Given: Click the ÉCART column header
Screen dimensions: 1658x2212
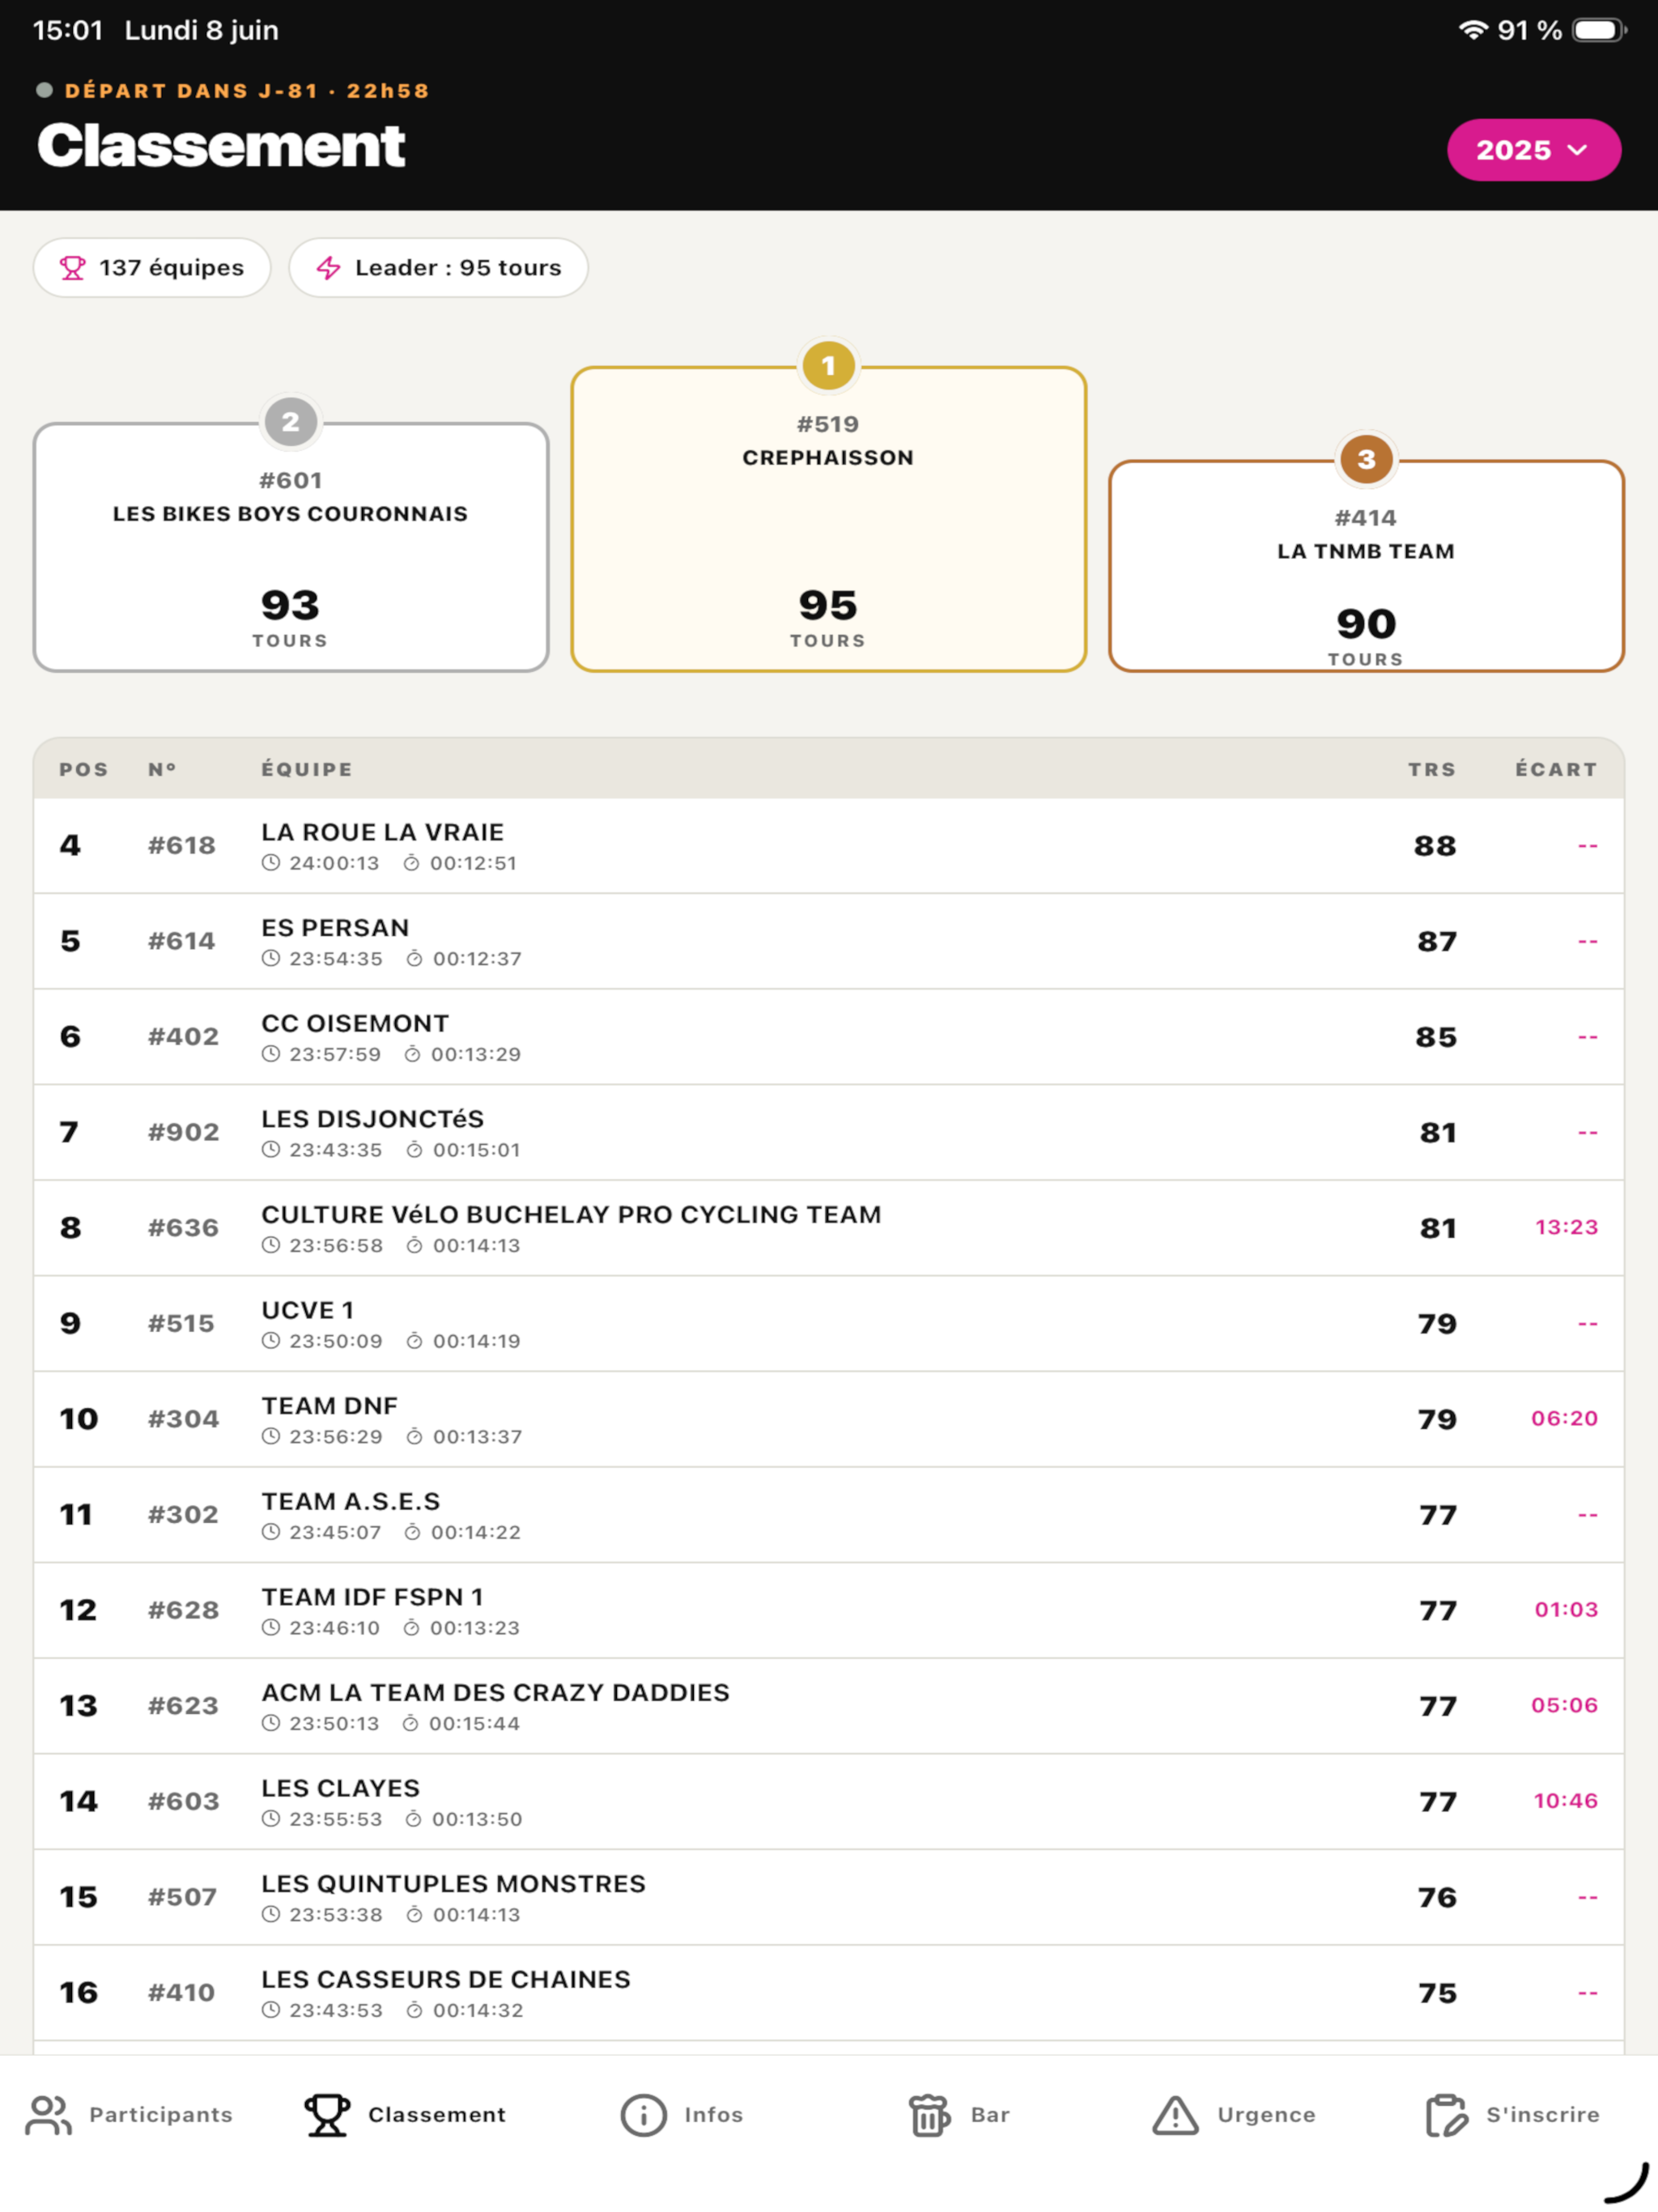Looking at the screenshot, I should point(1555,769).
